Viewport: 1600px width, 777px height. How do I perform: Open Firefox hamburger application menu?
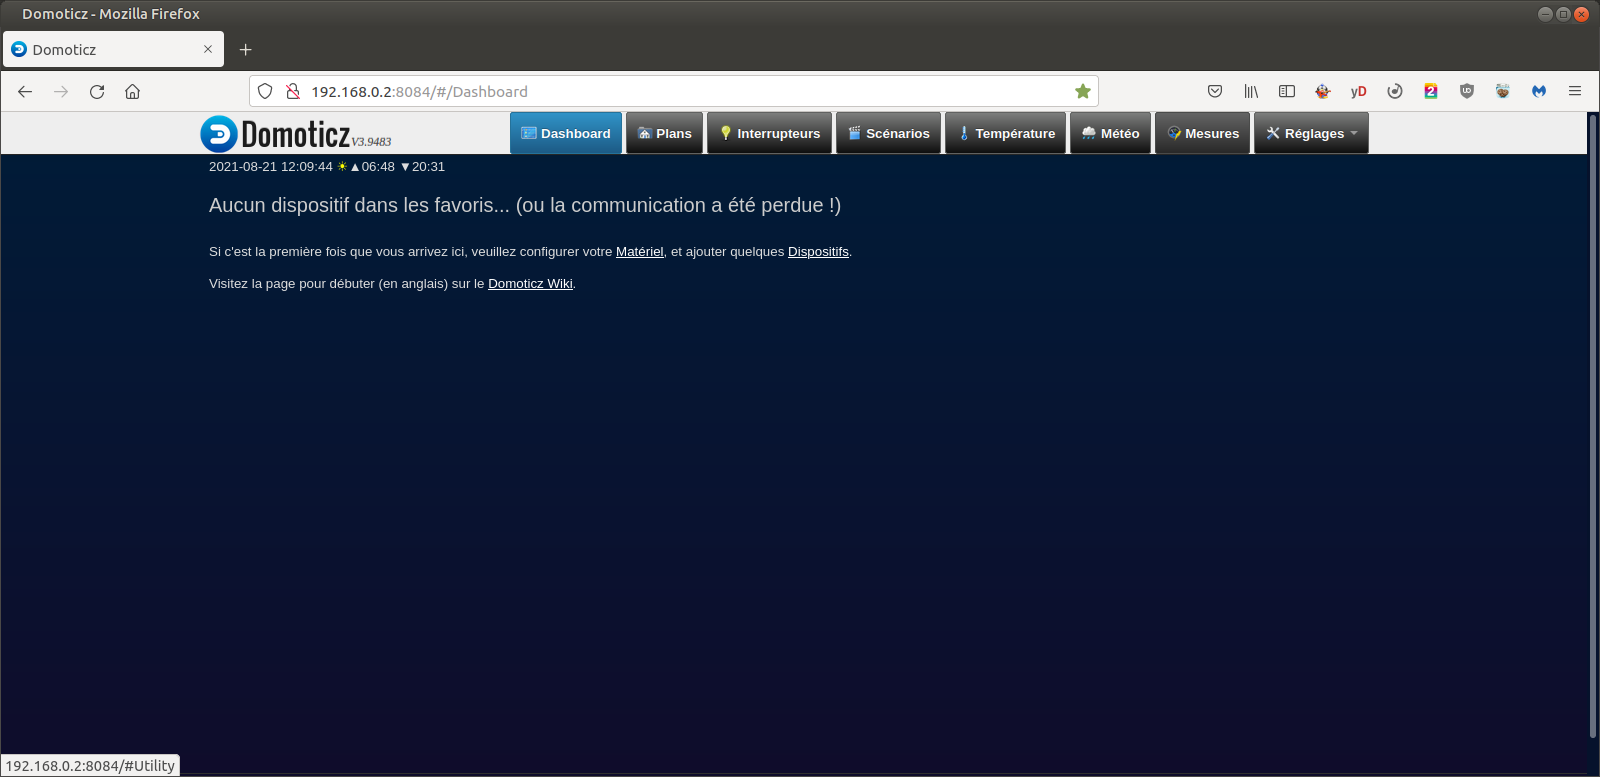1574,91
